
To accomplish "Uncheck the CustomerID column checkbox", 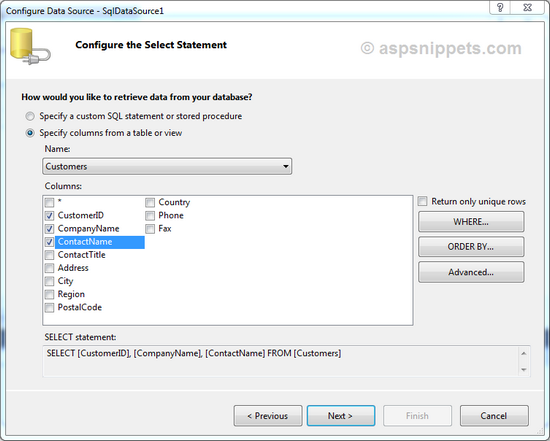I will click(49, 215).
